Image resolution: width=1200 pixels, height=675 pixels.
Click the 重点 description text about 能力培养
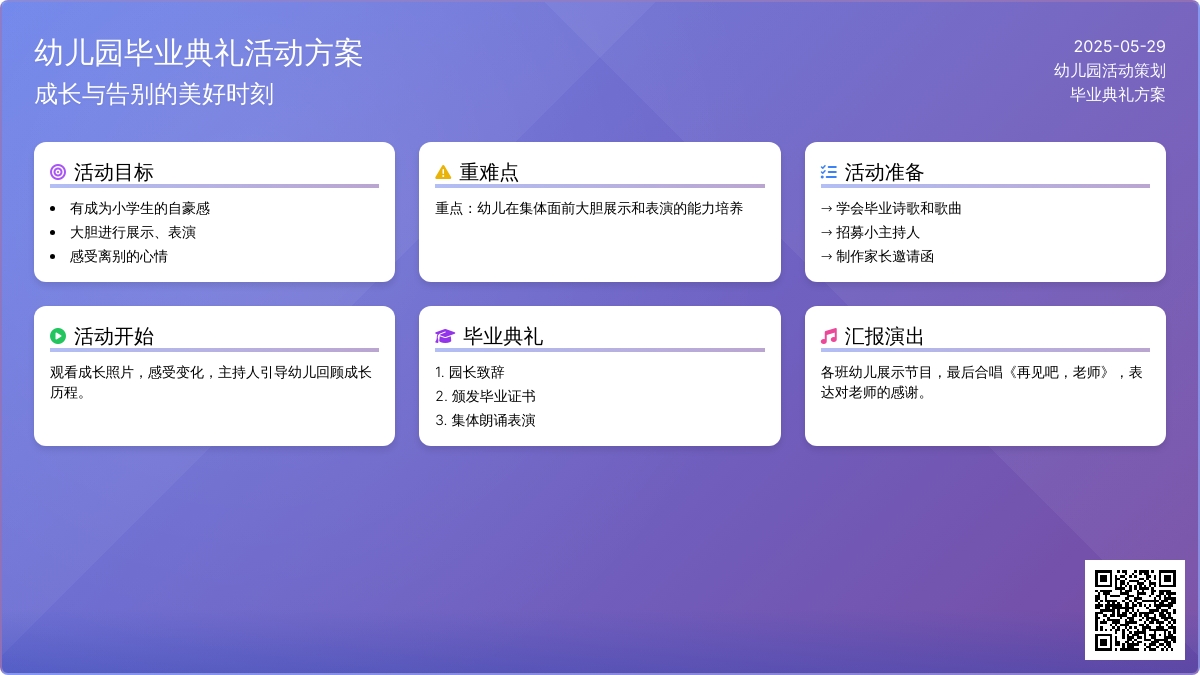click(x=589, y=208)
